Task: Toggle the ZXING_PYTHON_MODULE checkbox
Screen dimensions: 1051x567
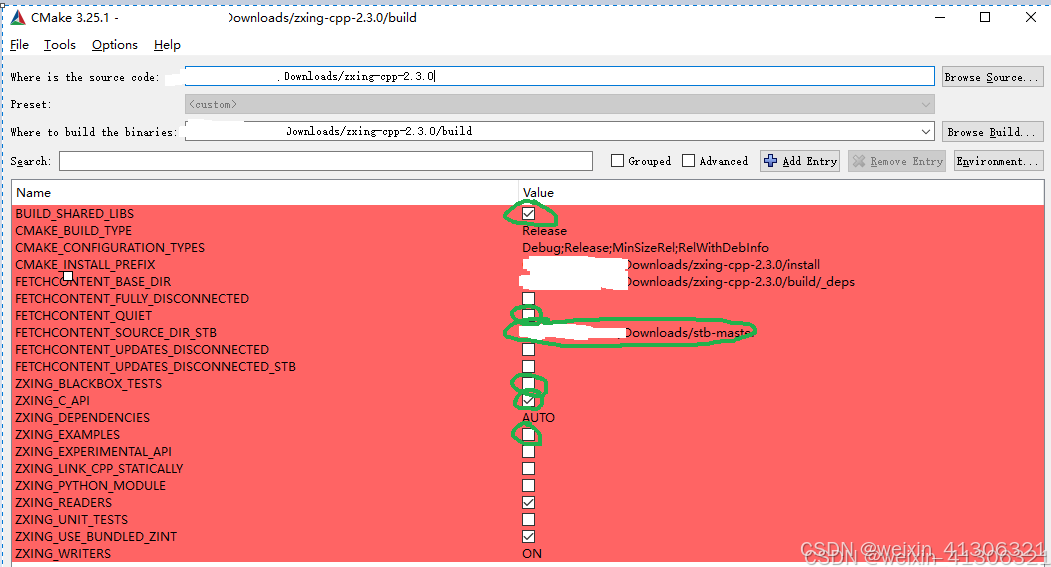Action: (x=528, y=485)
